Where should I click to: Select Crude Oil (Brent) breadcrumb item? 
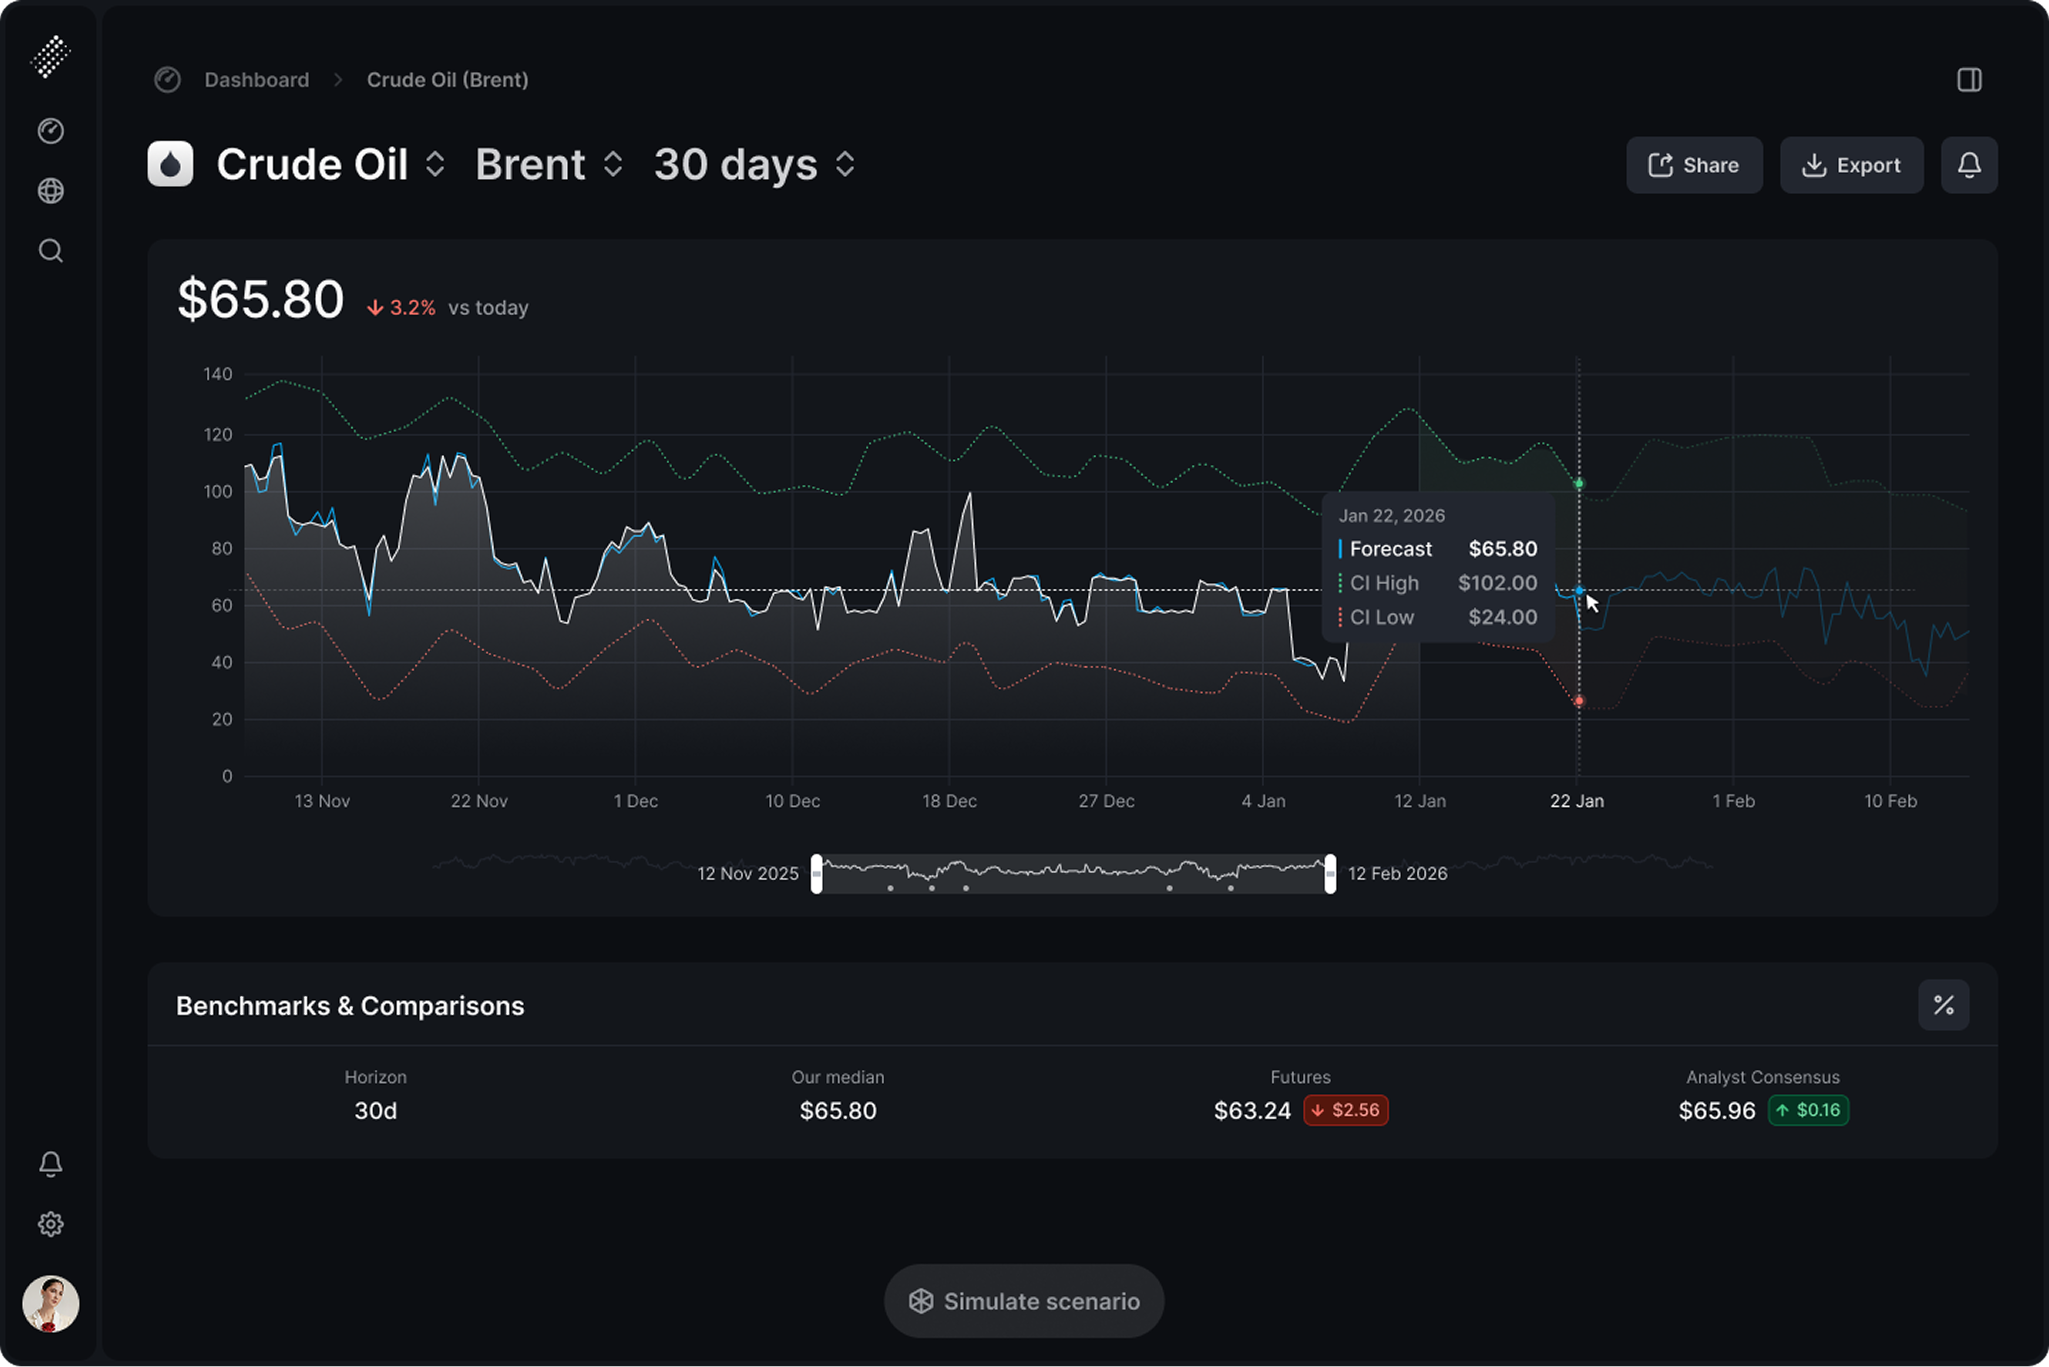(447, 80)
